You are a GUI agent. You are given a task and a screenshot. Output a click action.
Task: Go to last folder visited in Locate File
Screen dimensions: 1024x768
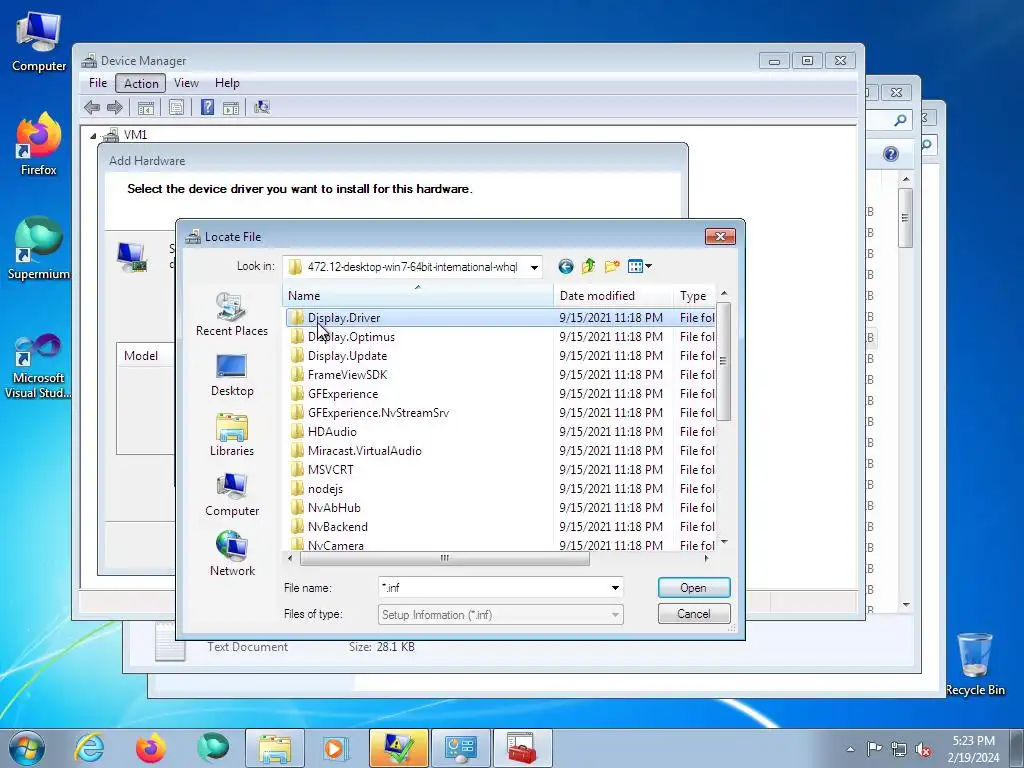566,266
